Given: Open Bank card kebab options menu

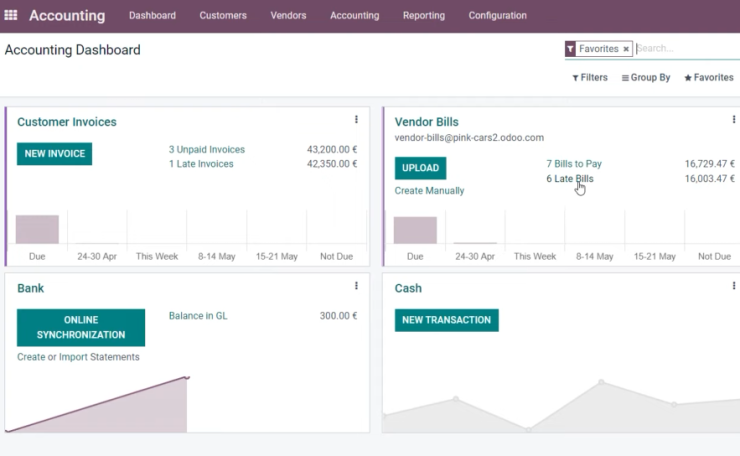Looking at the screenshot, I should click(356, 286).
